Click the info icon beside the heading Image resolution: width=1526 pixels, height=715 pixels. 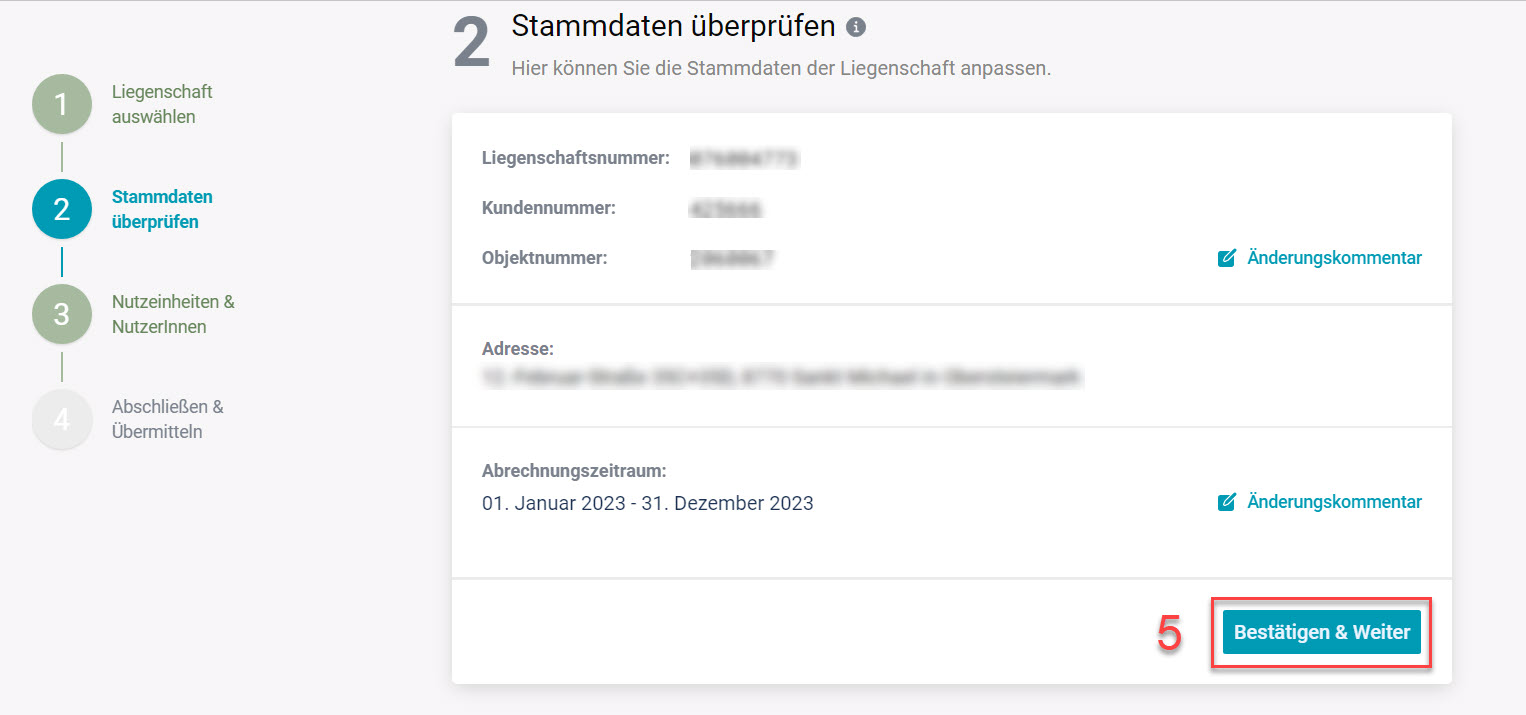855,27
